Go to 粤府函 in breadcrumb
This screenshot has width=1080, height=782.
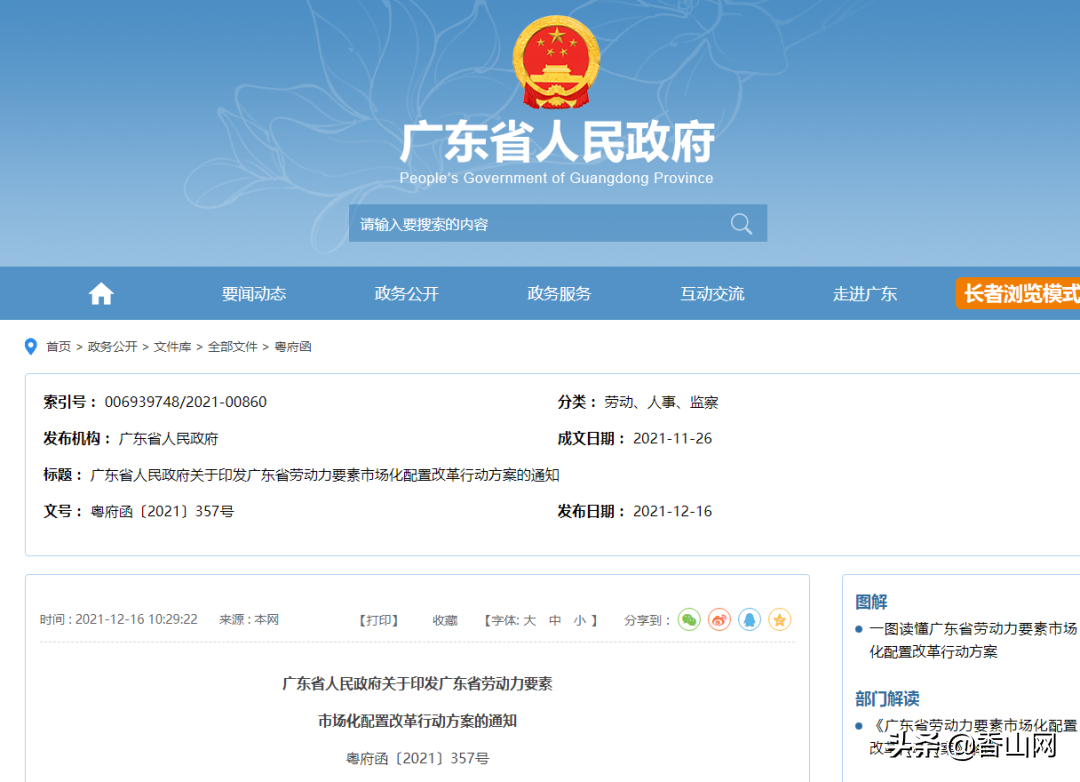293,347
